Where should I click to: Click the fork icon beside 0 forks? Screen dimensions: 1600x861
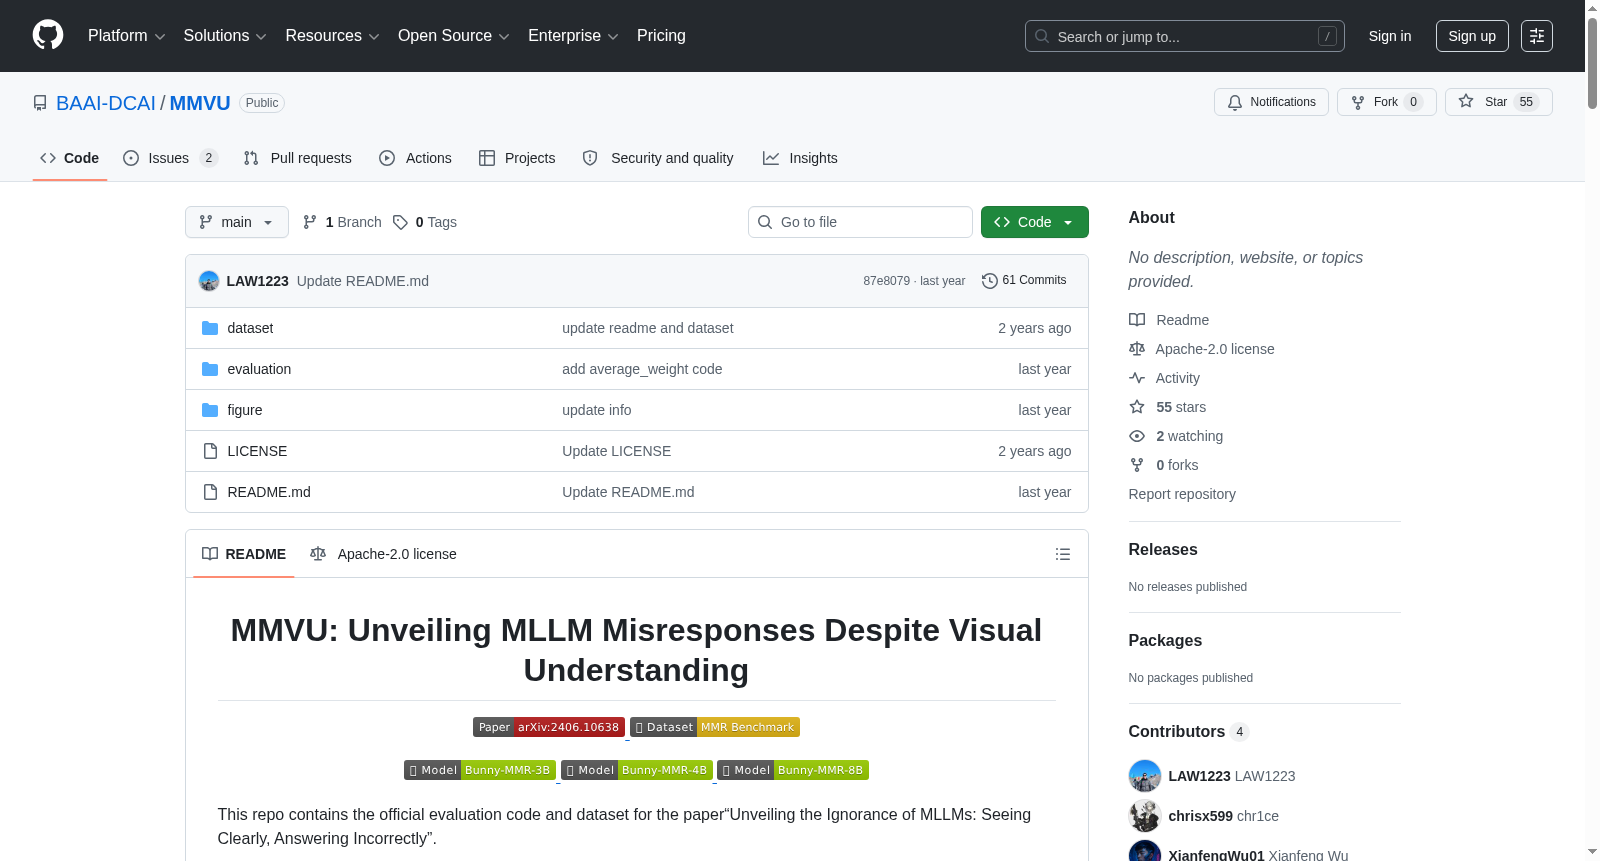pos(1137,465)
